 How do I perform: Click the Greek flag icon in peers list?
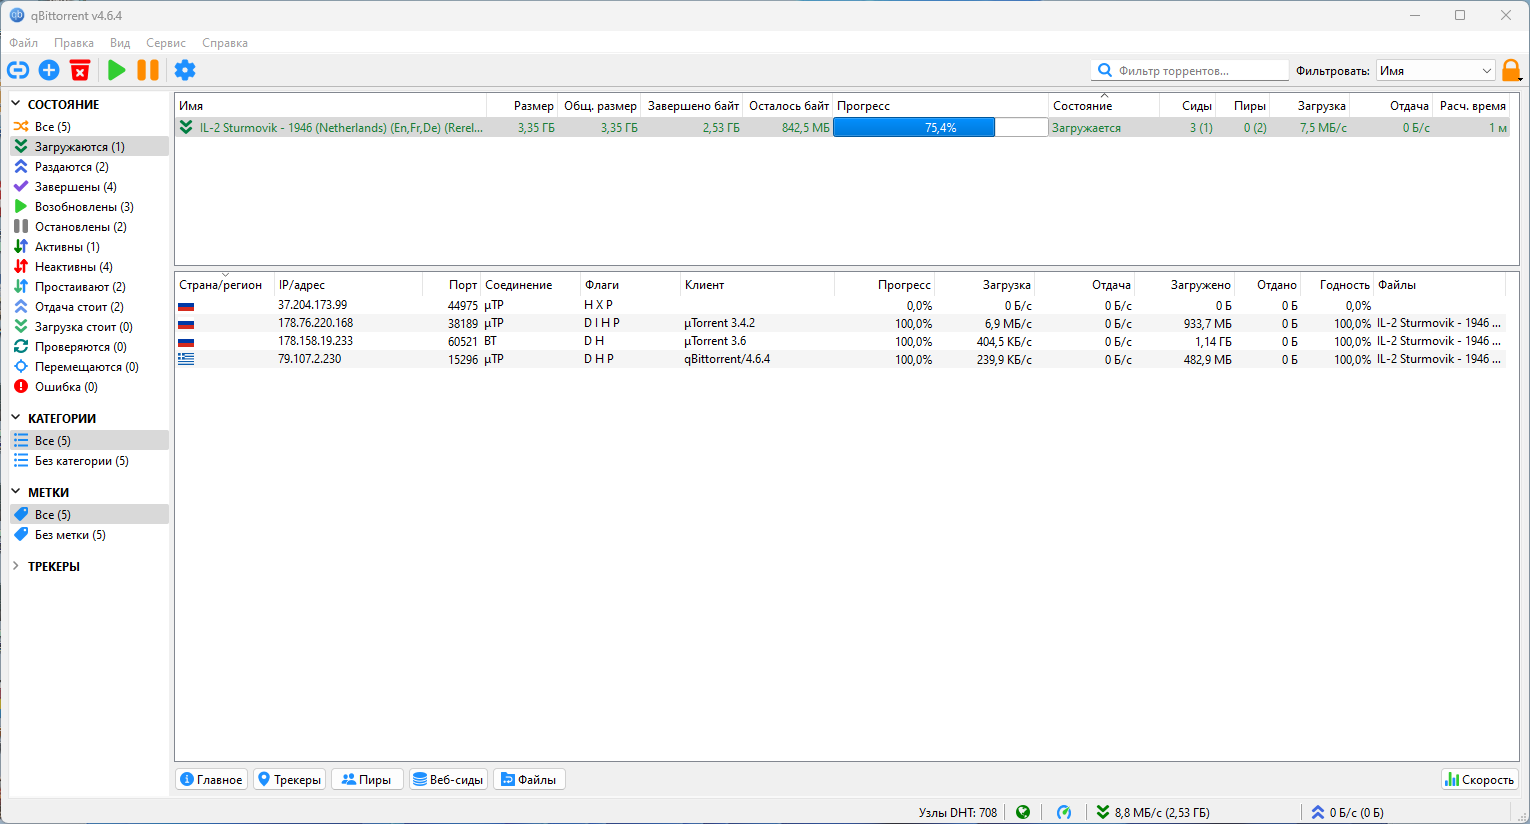point(186,359)
